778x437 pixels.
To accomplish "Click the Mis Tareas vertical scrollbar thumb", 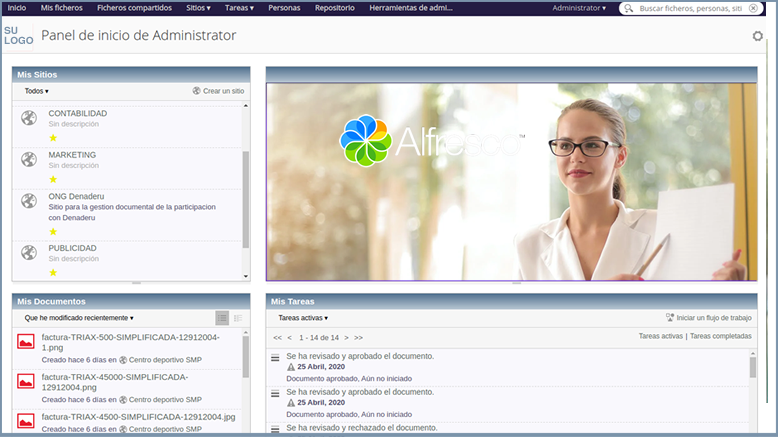I will 753,368.
